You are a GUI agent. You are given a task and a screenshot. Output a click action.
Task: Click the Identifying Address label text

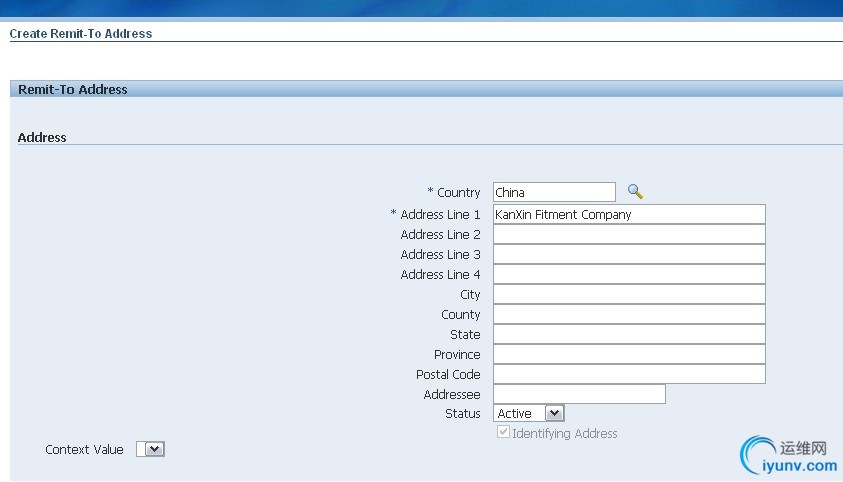[565, 434]
